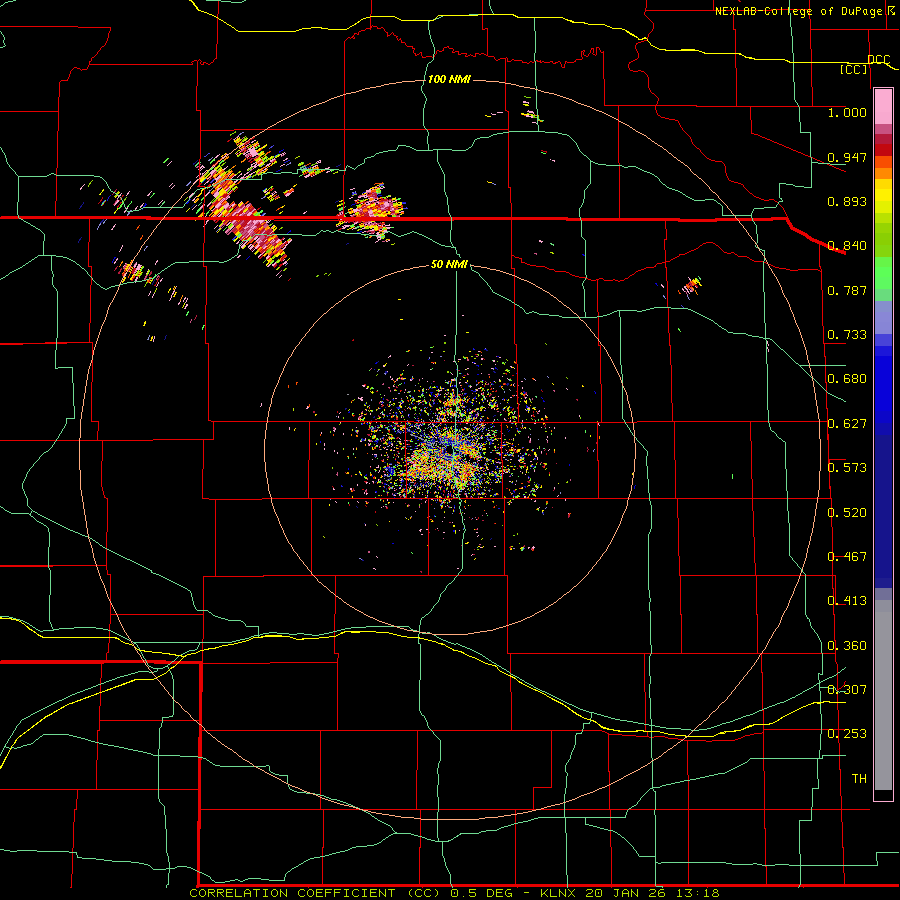Click the CORRELATION COEFFICIENT (CC) caption text

point(317,893)
